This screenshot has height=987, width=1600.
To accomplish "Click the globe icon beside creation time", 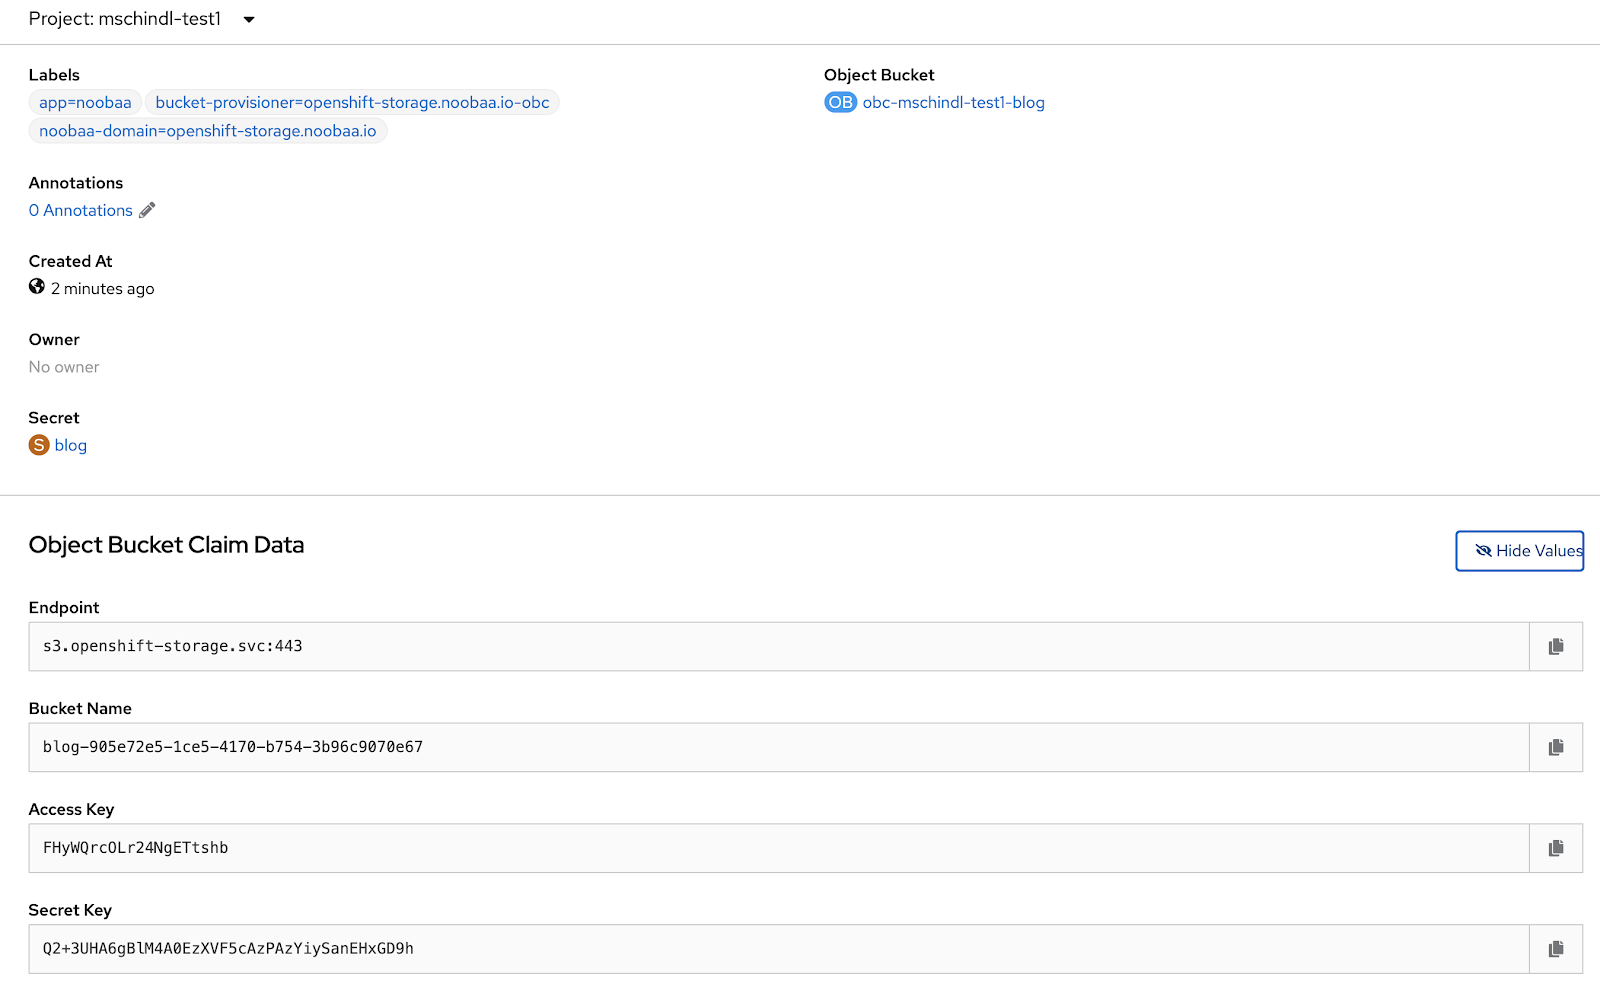I will coord(37,287).
